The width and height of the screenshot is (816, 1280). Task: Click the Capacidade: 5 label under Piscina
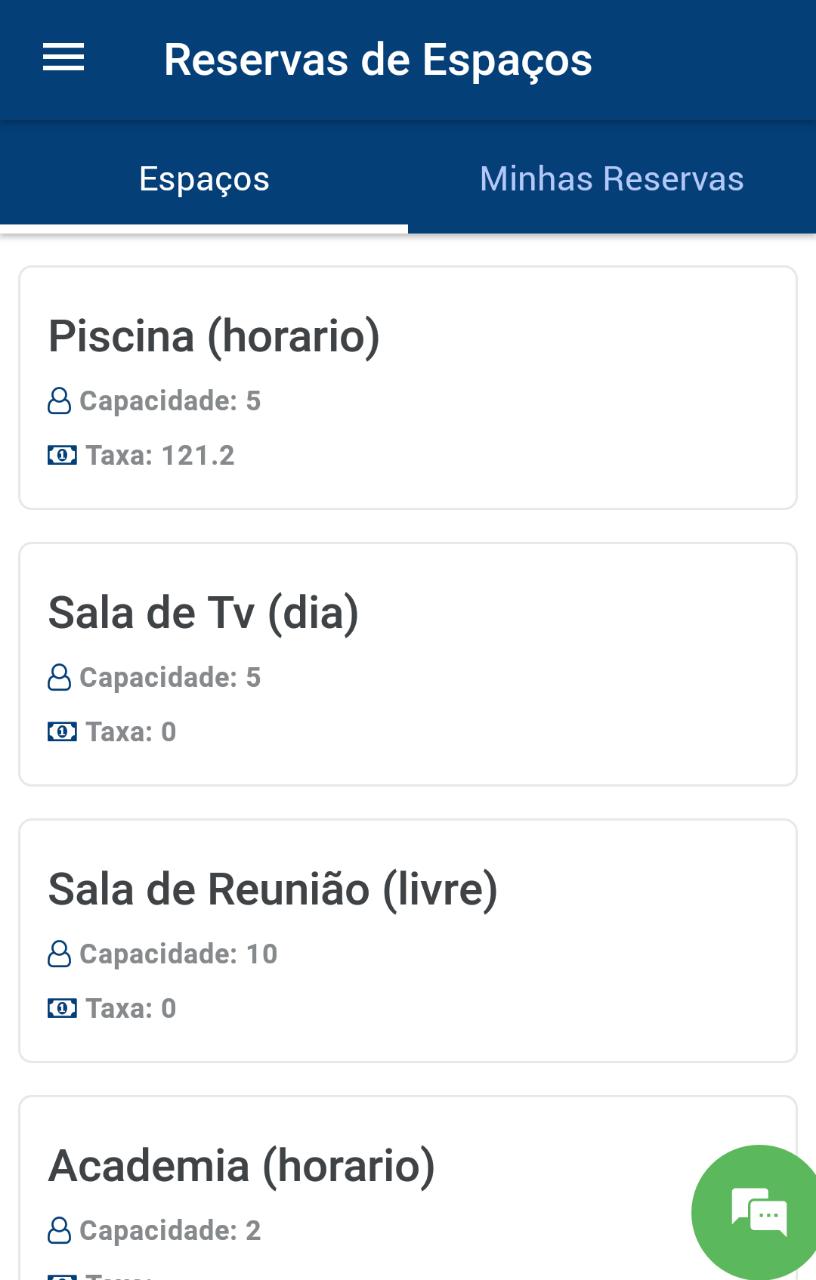click(x=170, y=401)
